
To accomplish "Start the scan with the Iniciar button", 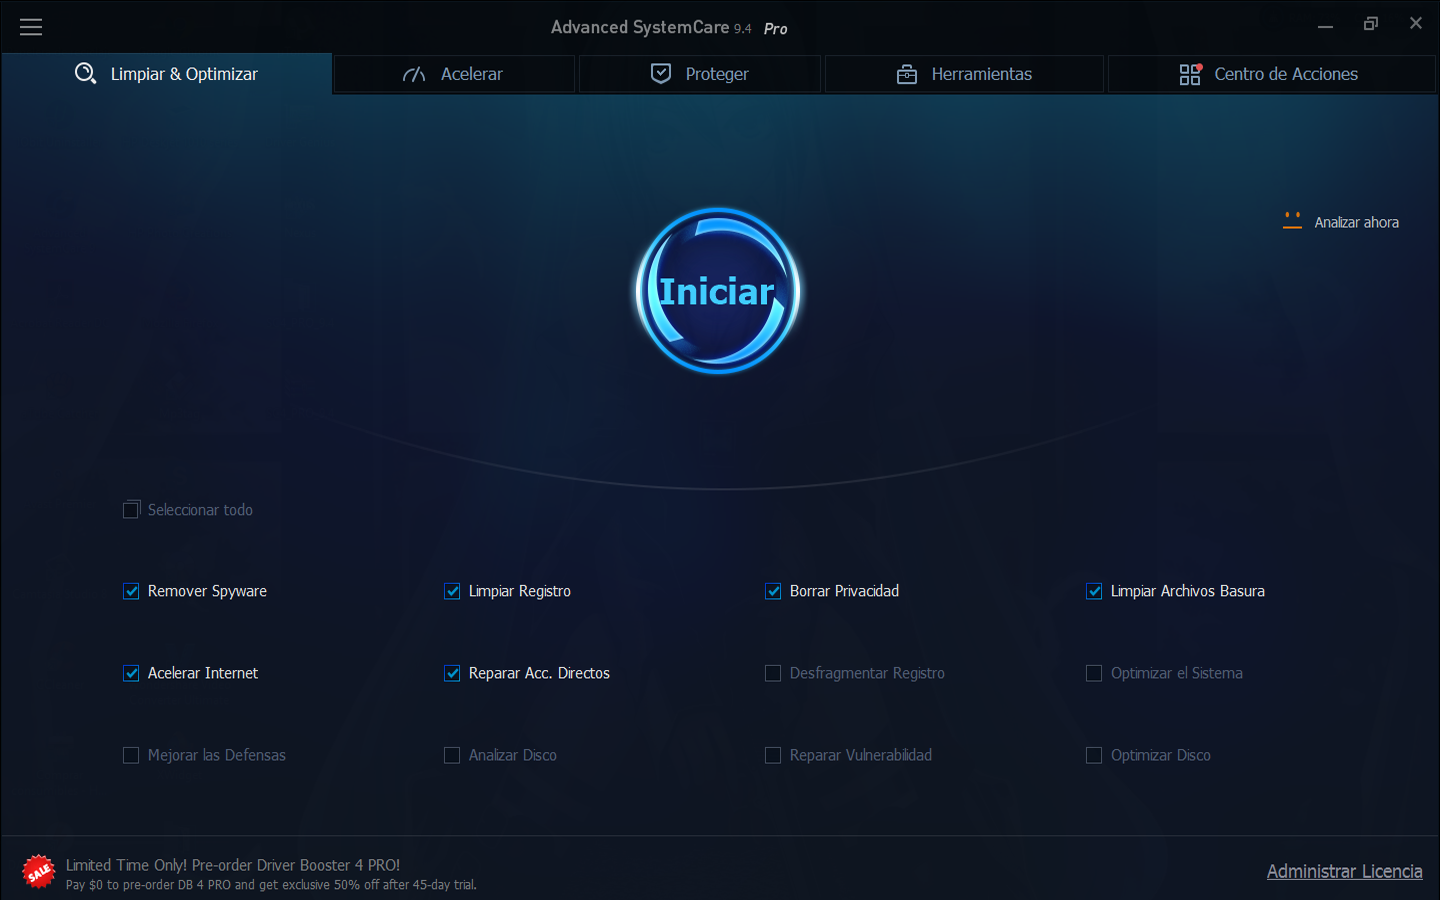I will click(x=718, y=291).
